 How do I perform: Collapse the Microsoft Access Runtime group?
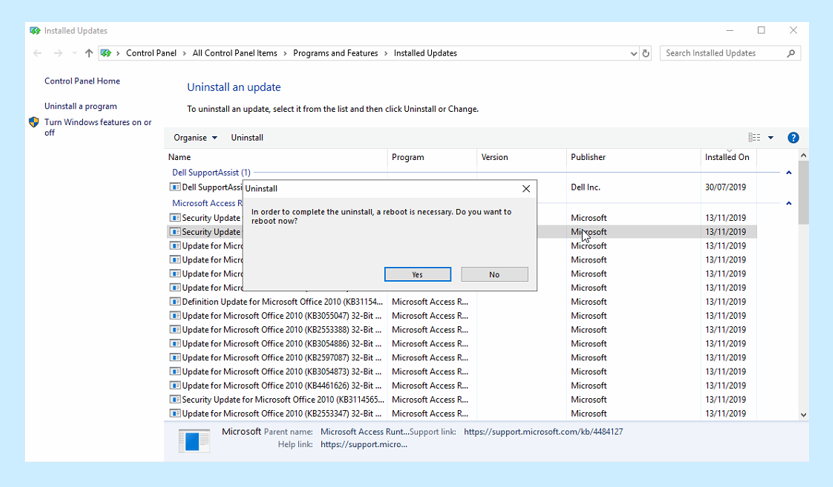click(788, 203)
